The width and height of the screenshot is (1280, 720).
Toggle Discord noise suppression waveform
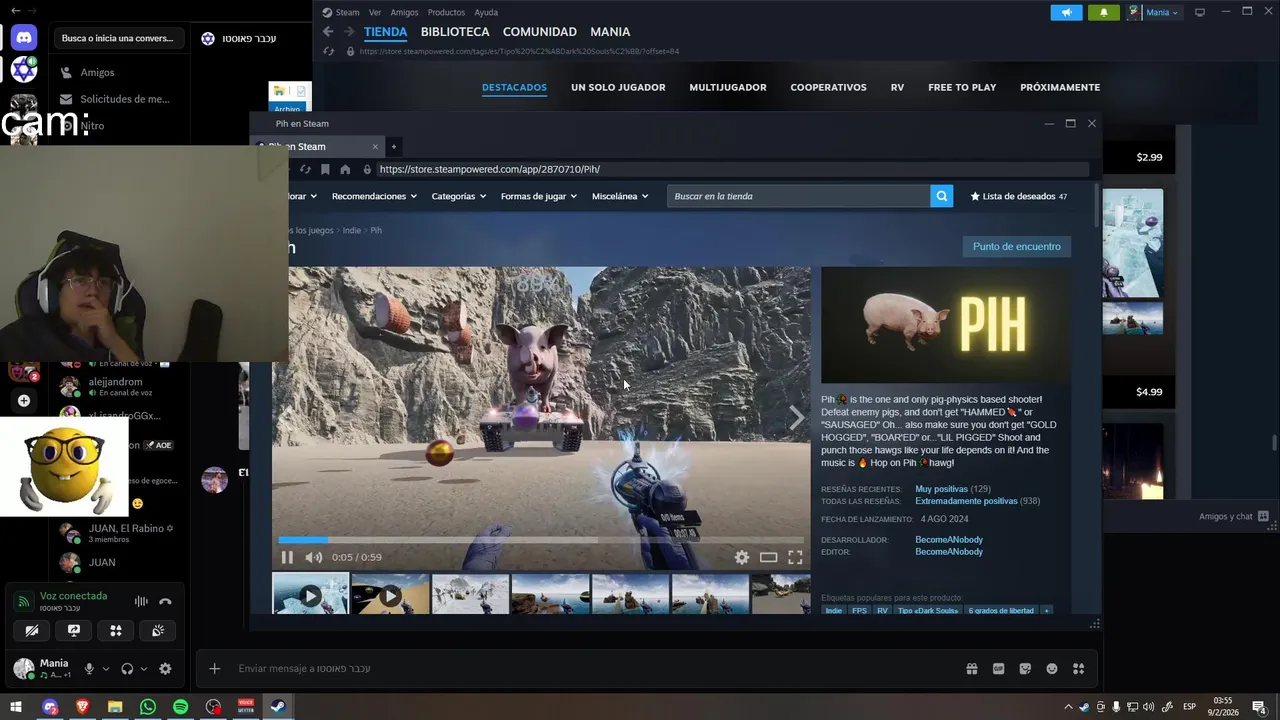pyautogui.click(x=141, y=601)
